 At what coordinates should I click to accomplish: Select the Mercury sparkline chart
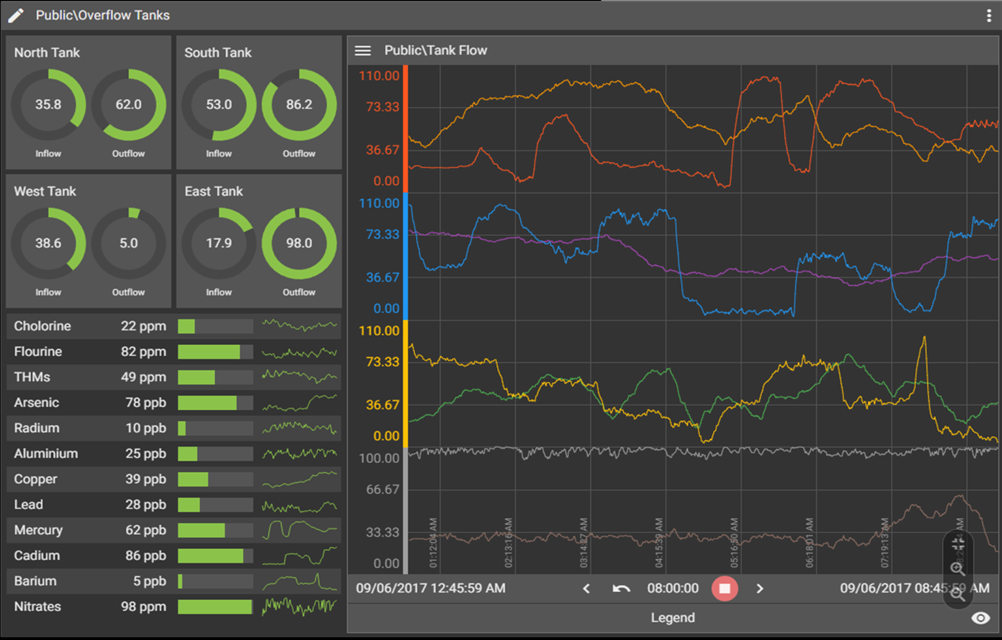click(301, 530)
